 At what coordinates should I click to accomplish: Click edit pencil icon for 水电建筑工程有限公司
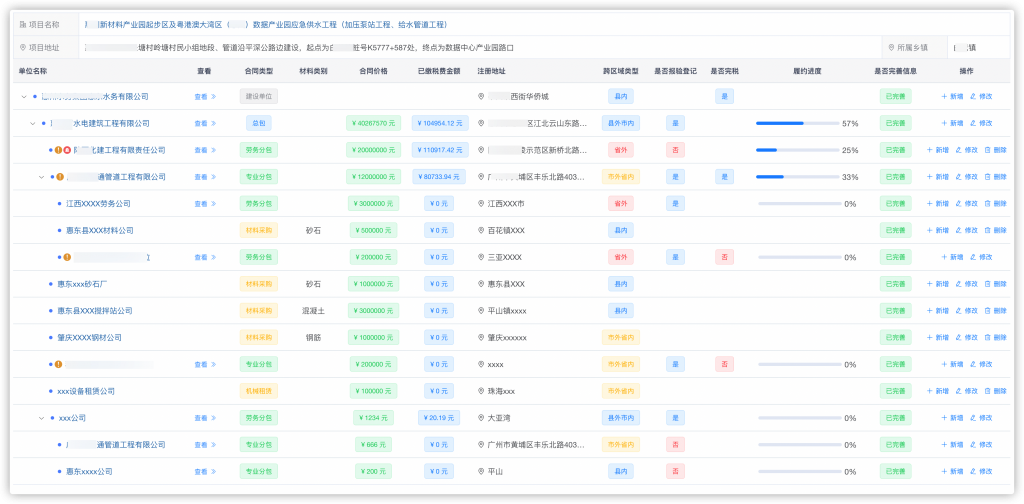pyautogui.click(x=973, y=124)
